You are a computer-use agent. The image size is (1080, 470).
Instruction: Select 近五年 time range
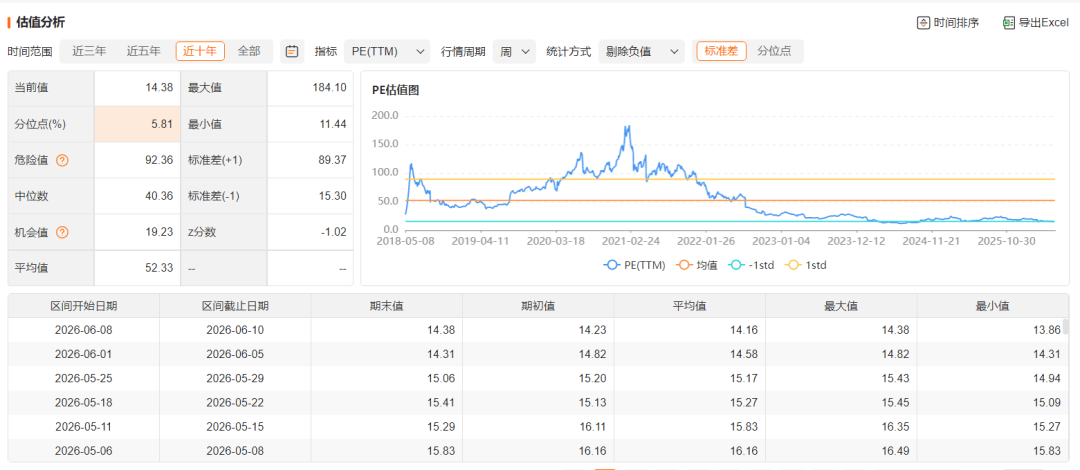(x=143, y=51)
